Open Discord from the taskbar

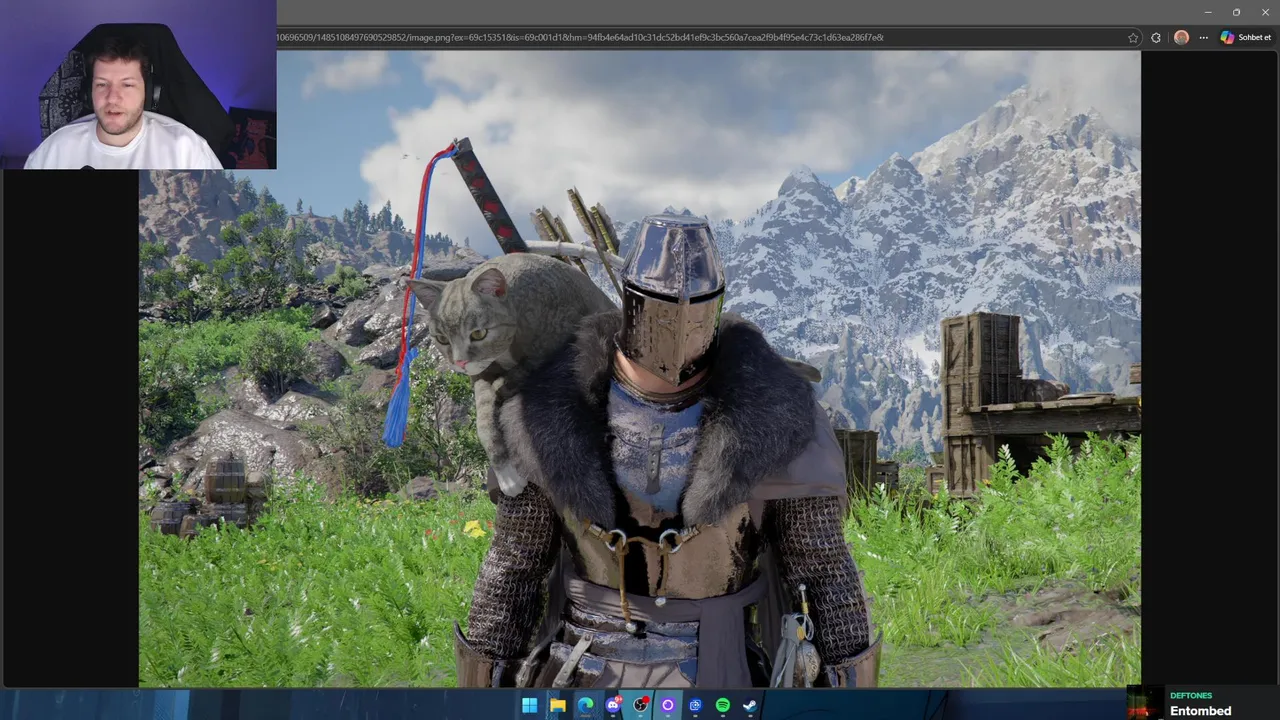[613, 705]
